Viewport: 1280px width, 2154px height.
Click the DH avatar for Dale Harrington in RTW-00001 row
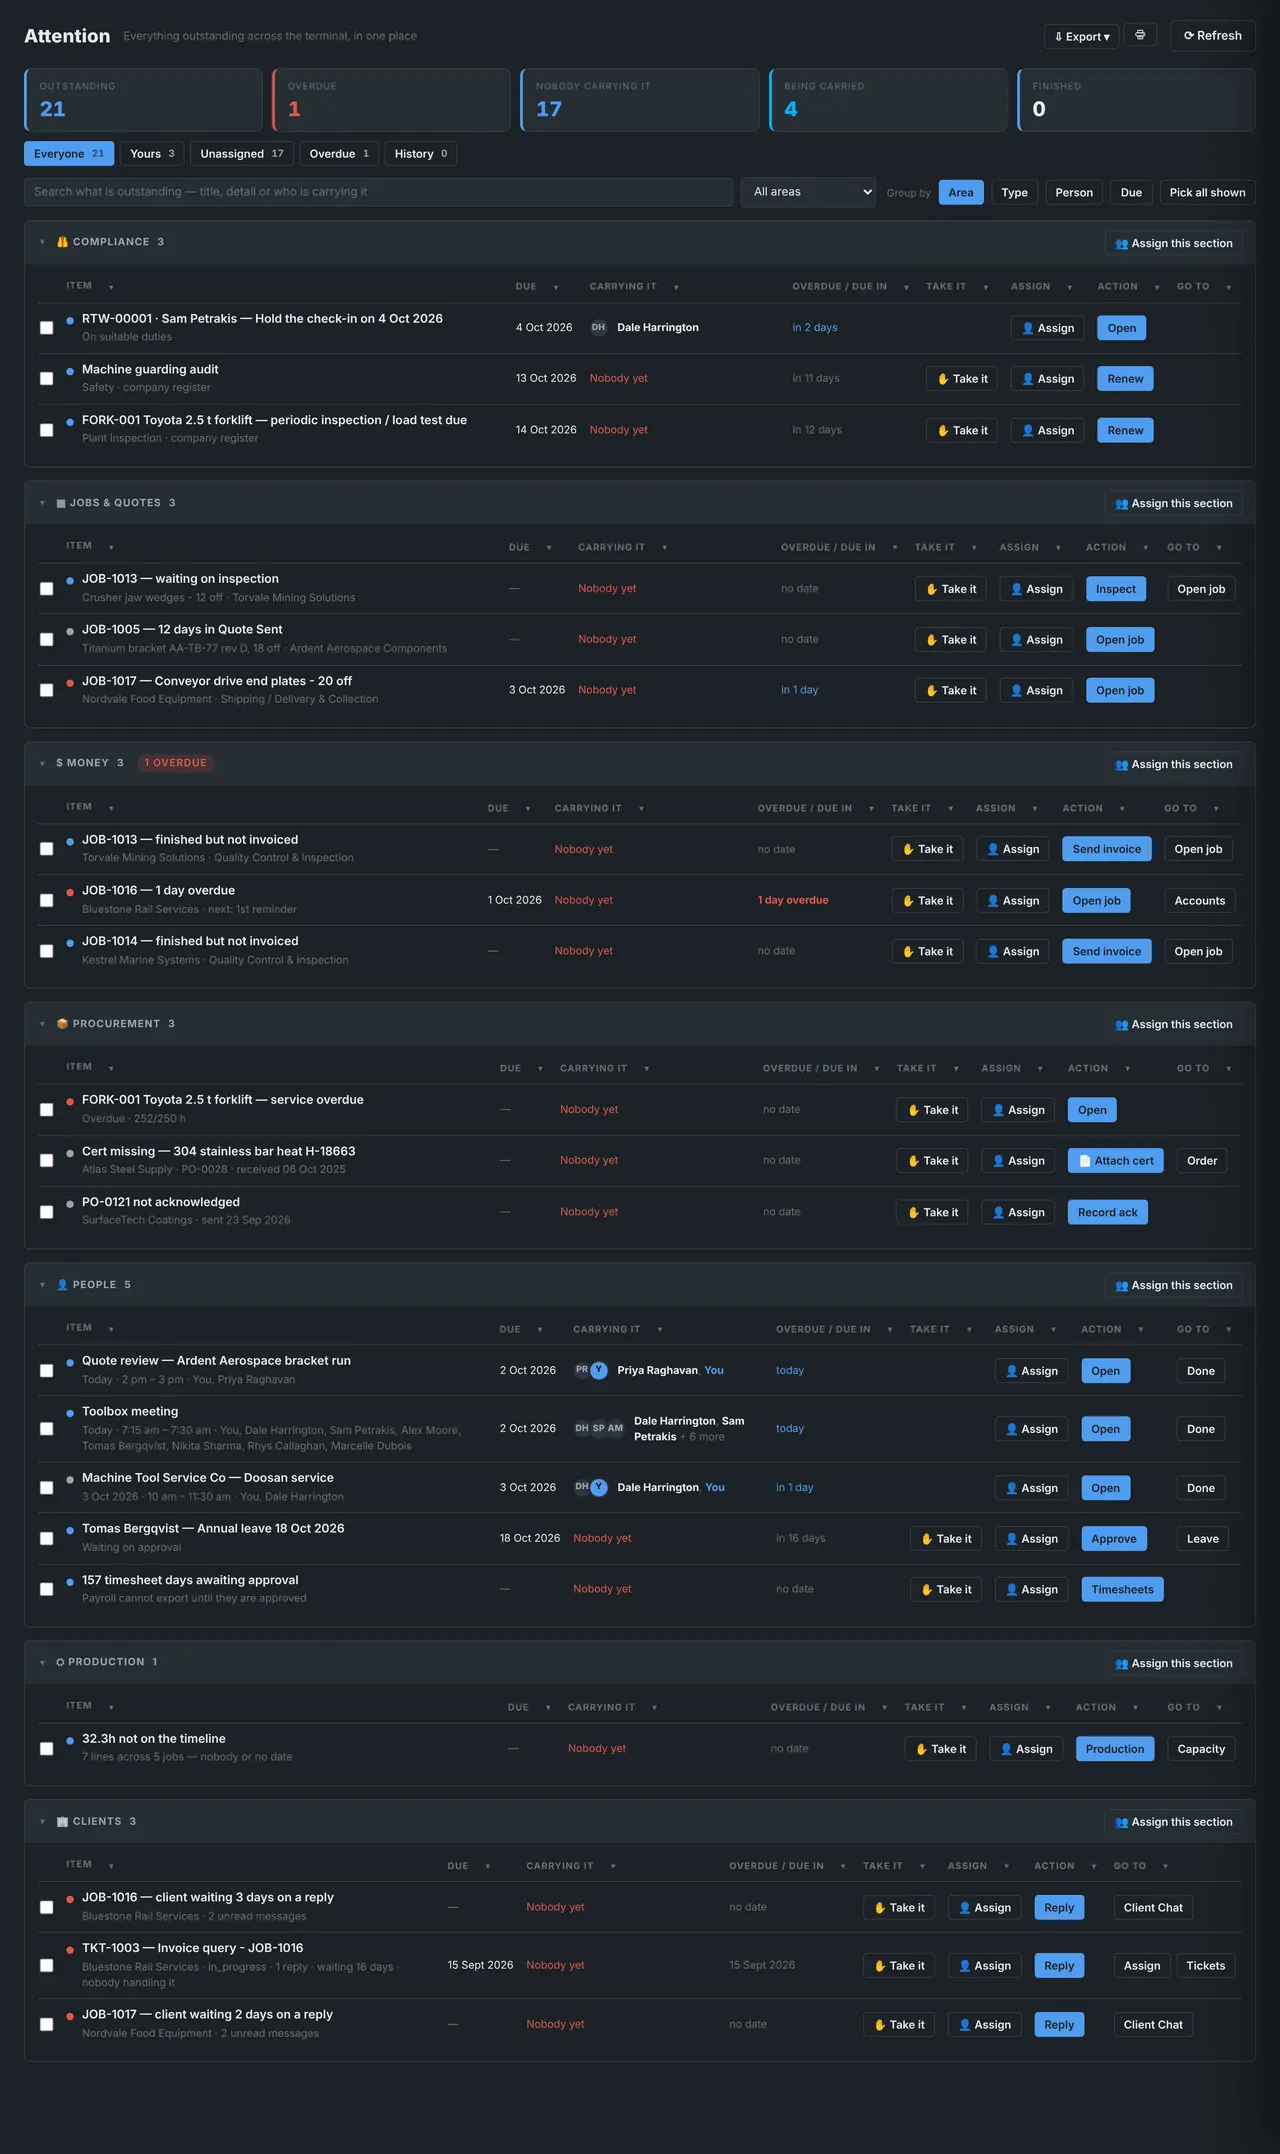click(x=598, y=328)
